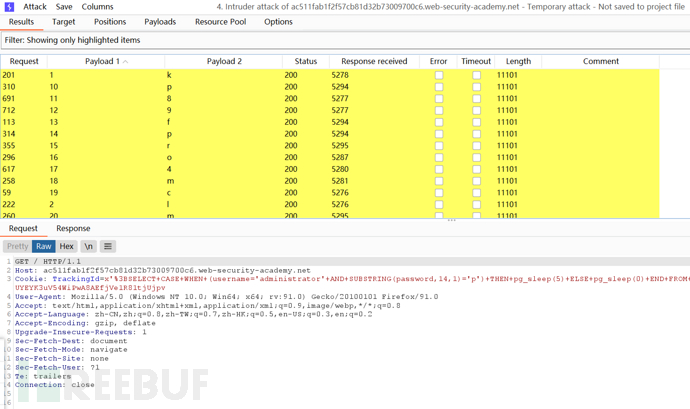Toggle Timeout checkbox in request 355 row
Image resolution: width=690 pixels, height=409 pixels.
pos(477,146)
